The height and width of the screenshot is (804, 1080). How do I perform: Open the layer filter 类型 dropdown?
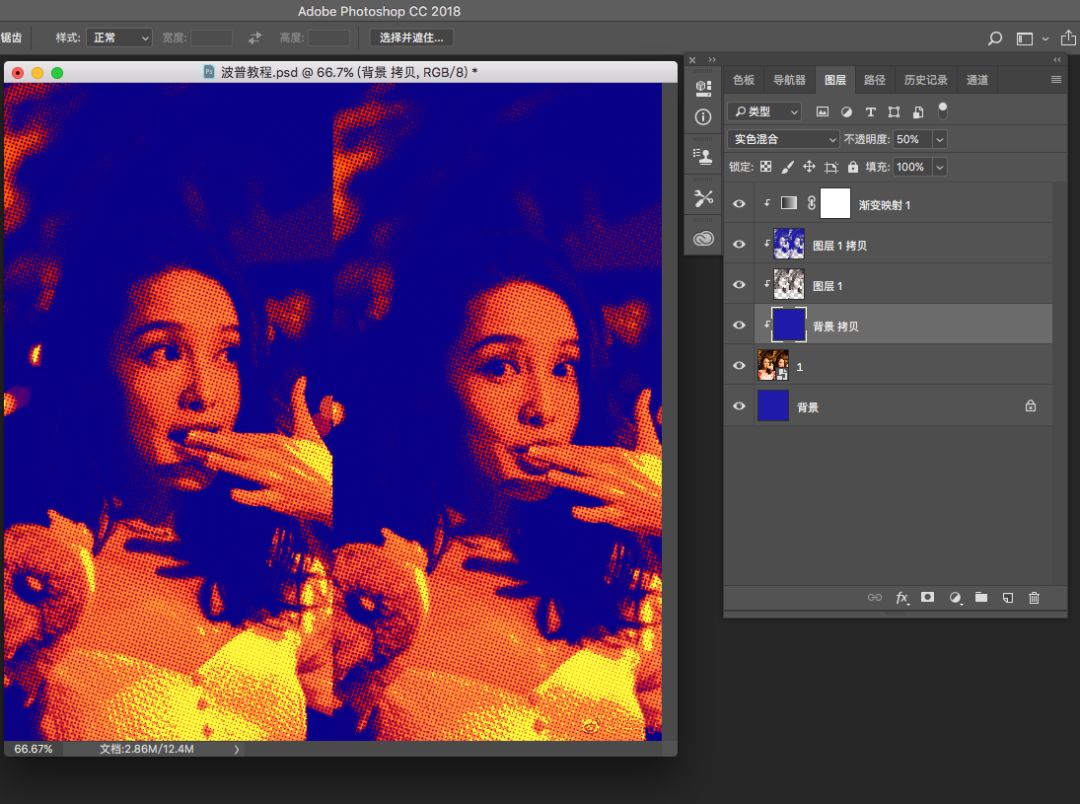point(764,112)
